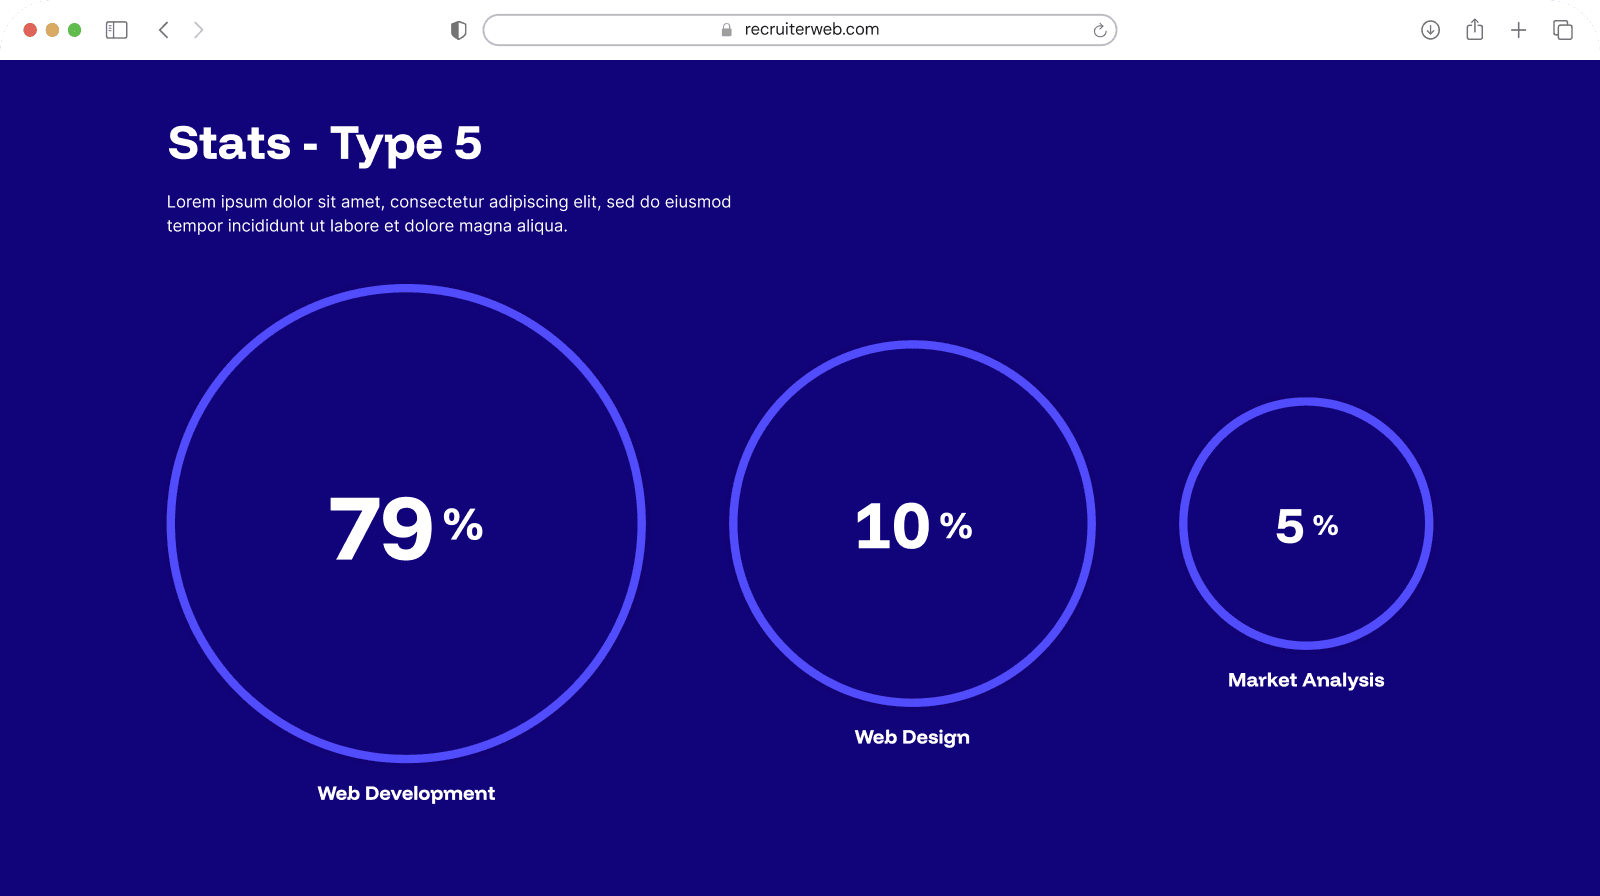Show the tab overview

[x=1562, y=30]
